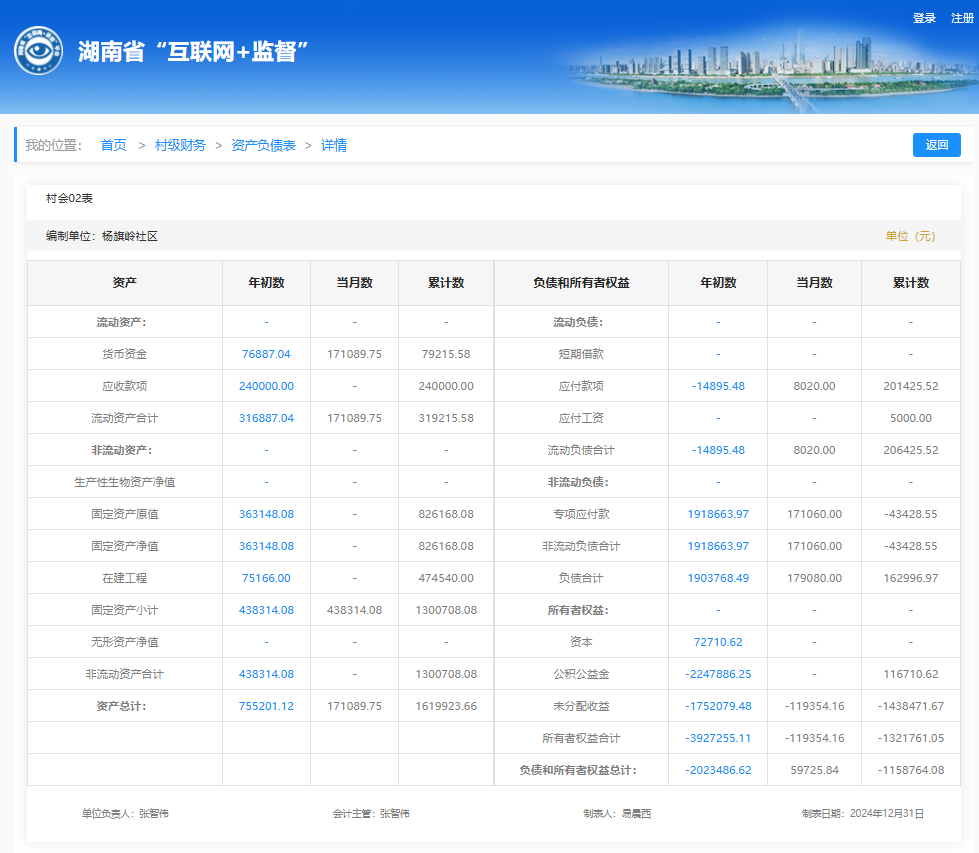Open 资本 opening value 72710.62
The width and height of the screenshot is (979, 853).
pos(718,642)
